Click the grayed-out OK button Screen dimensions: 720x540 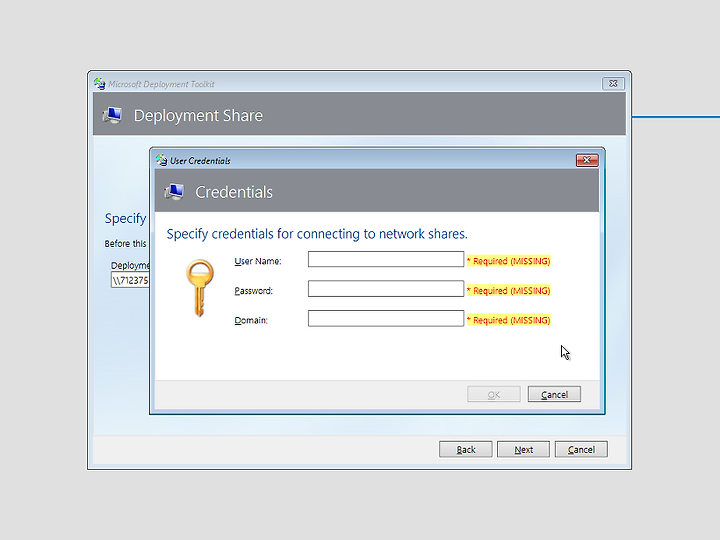pos(494,394)
